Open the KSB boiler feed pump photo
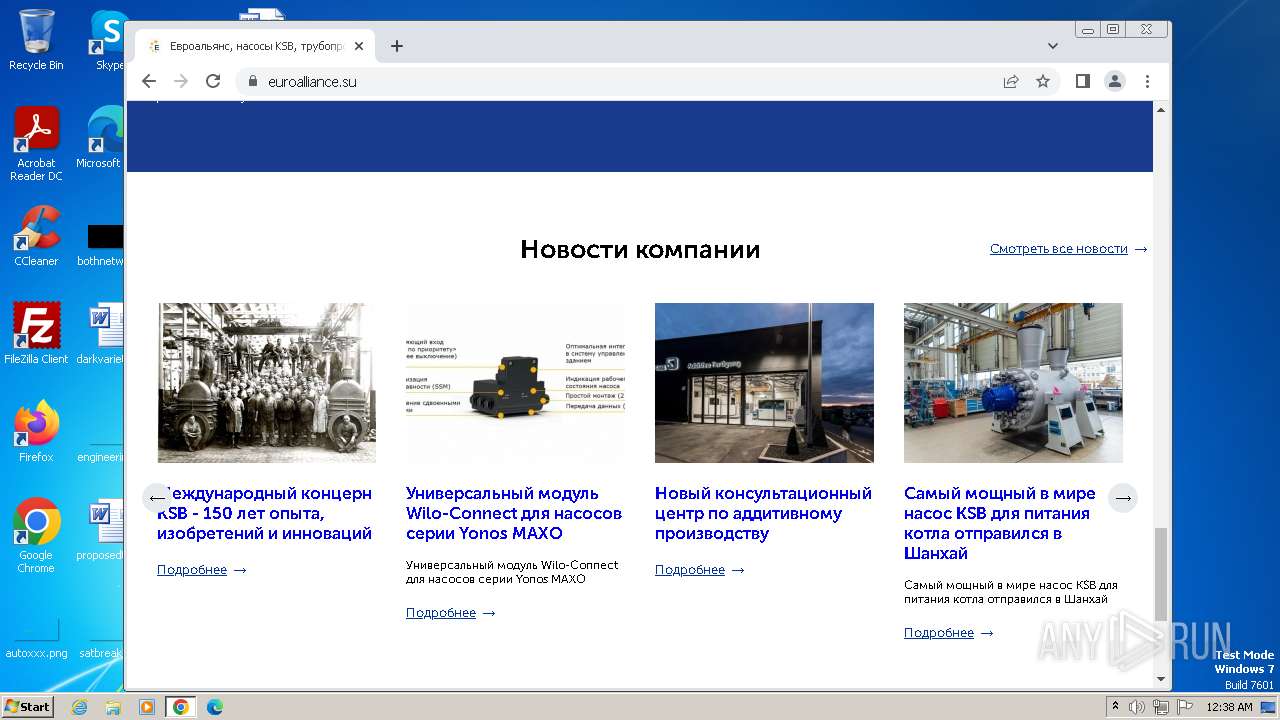Screen dimensions: 1280x720 coord(1013,383)
